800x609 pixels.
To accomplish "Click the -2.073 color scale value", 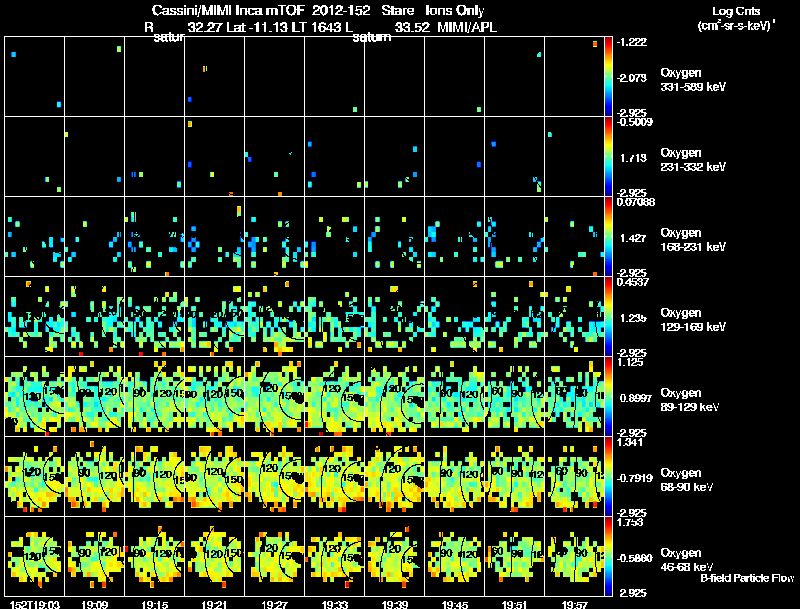I will (632, 78).
